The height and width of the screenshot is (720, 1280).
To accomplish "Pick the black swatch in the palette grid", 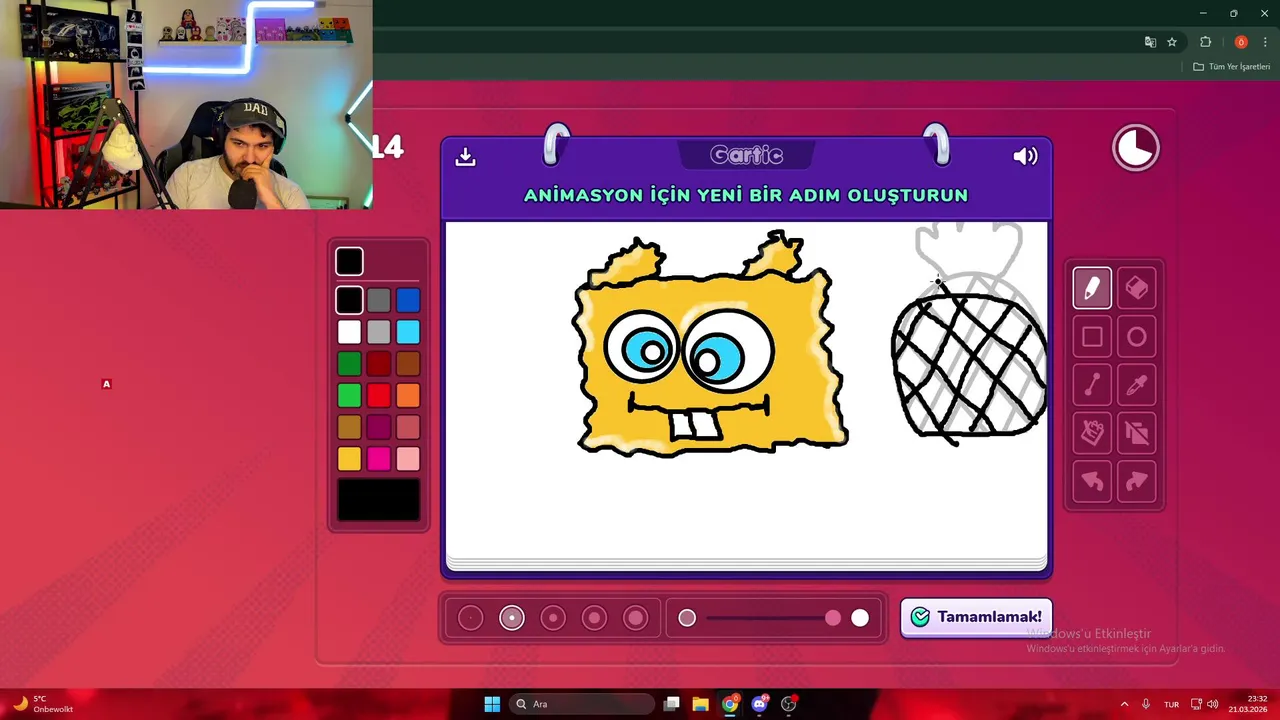I will (x=349, y=300).
